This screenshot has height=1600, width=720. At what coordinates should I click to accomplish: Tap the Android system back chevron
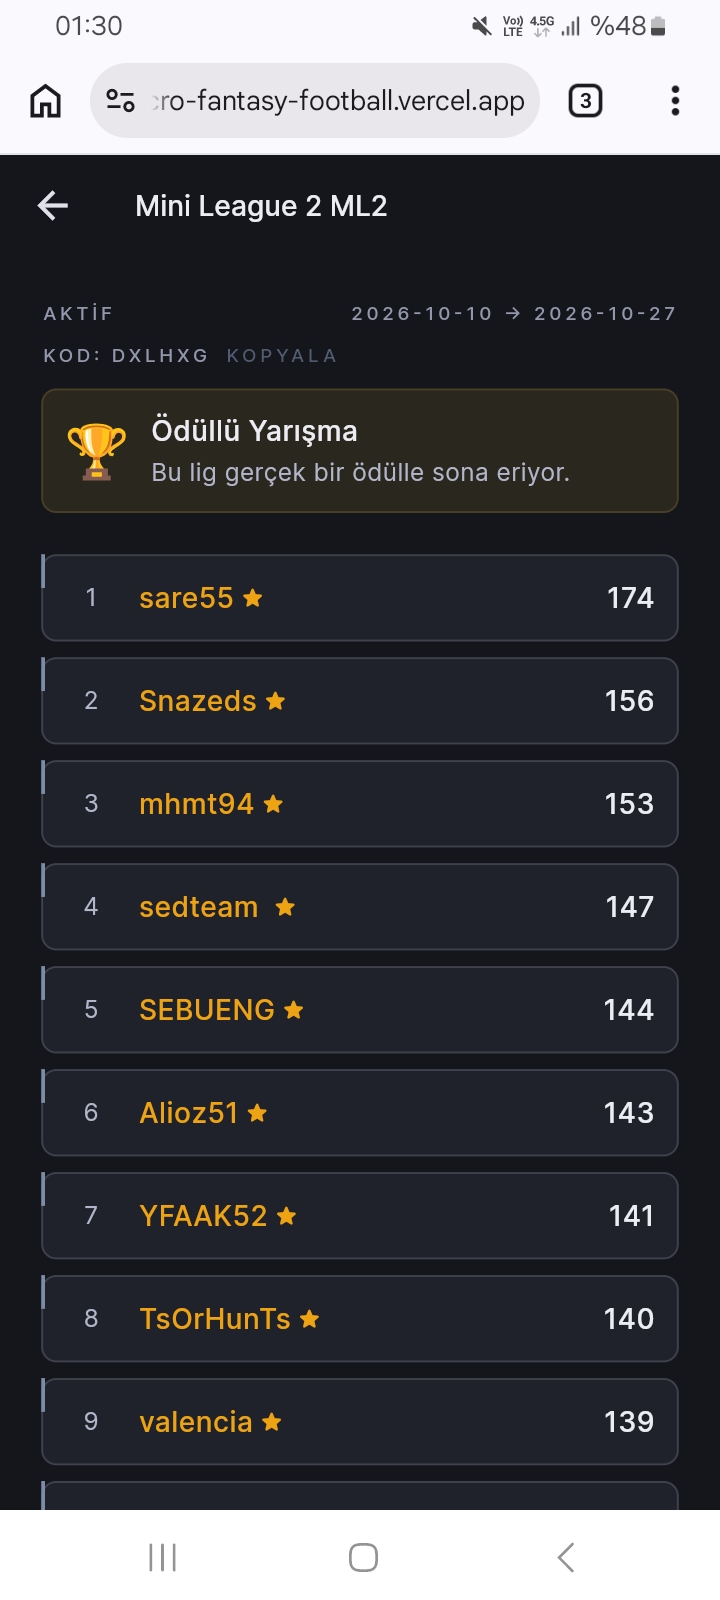click(x=566, y=1557)
